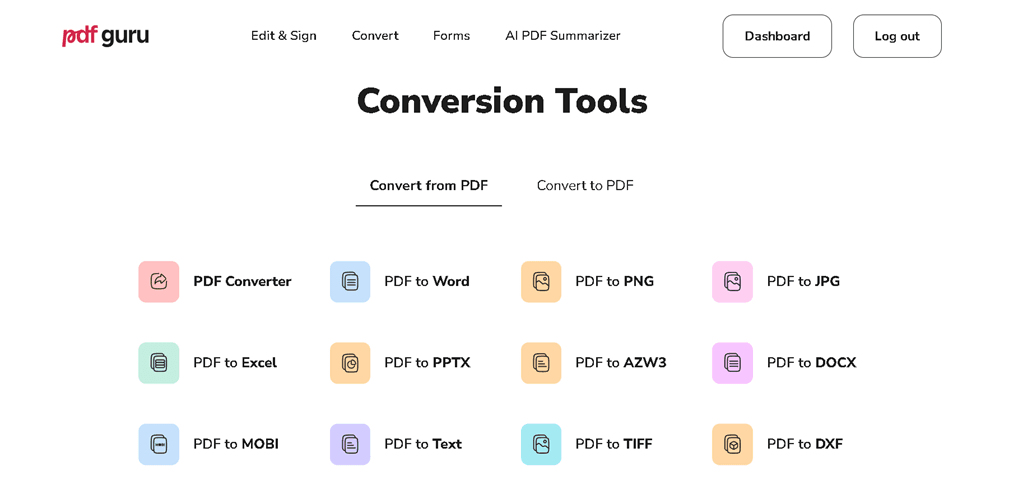Click the cyan PDF to TIFF icon

click(541, 444)
